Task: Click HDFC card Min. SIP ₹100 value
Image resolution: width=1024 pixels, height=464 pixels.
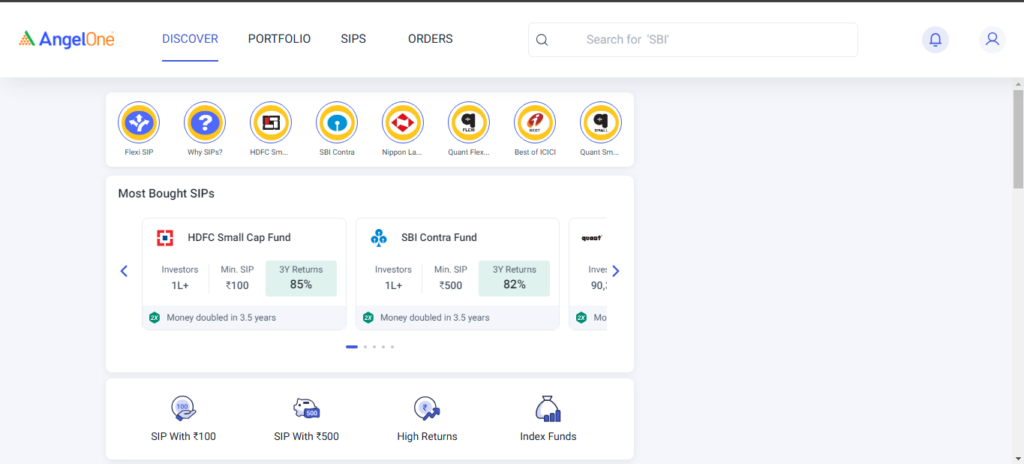Action: coord(237,286)
